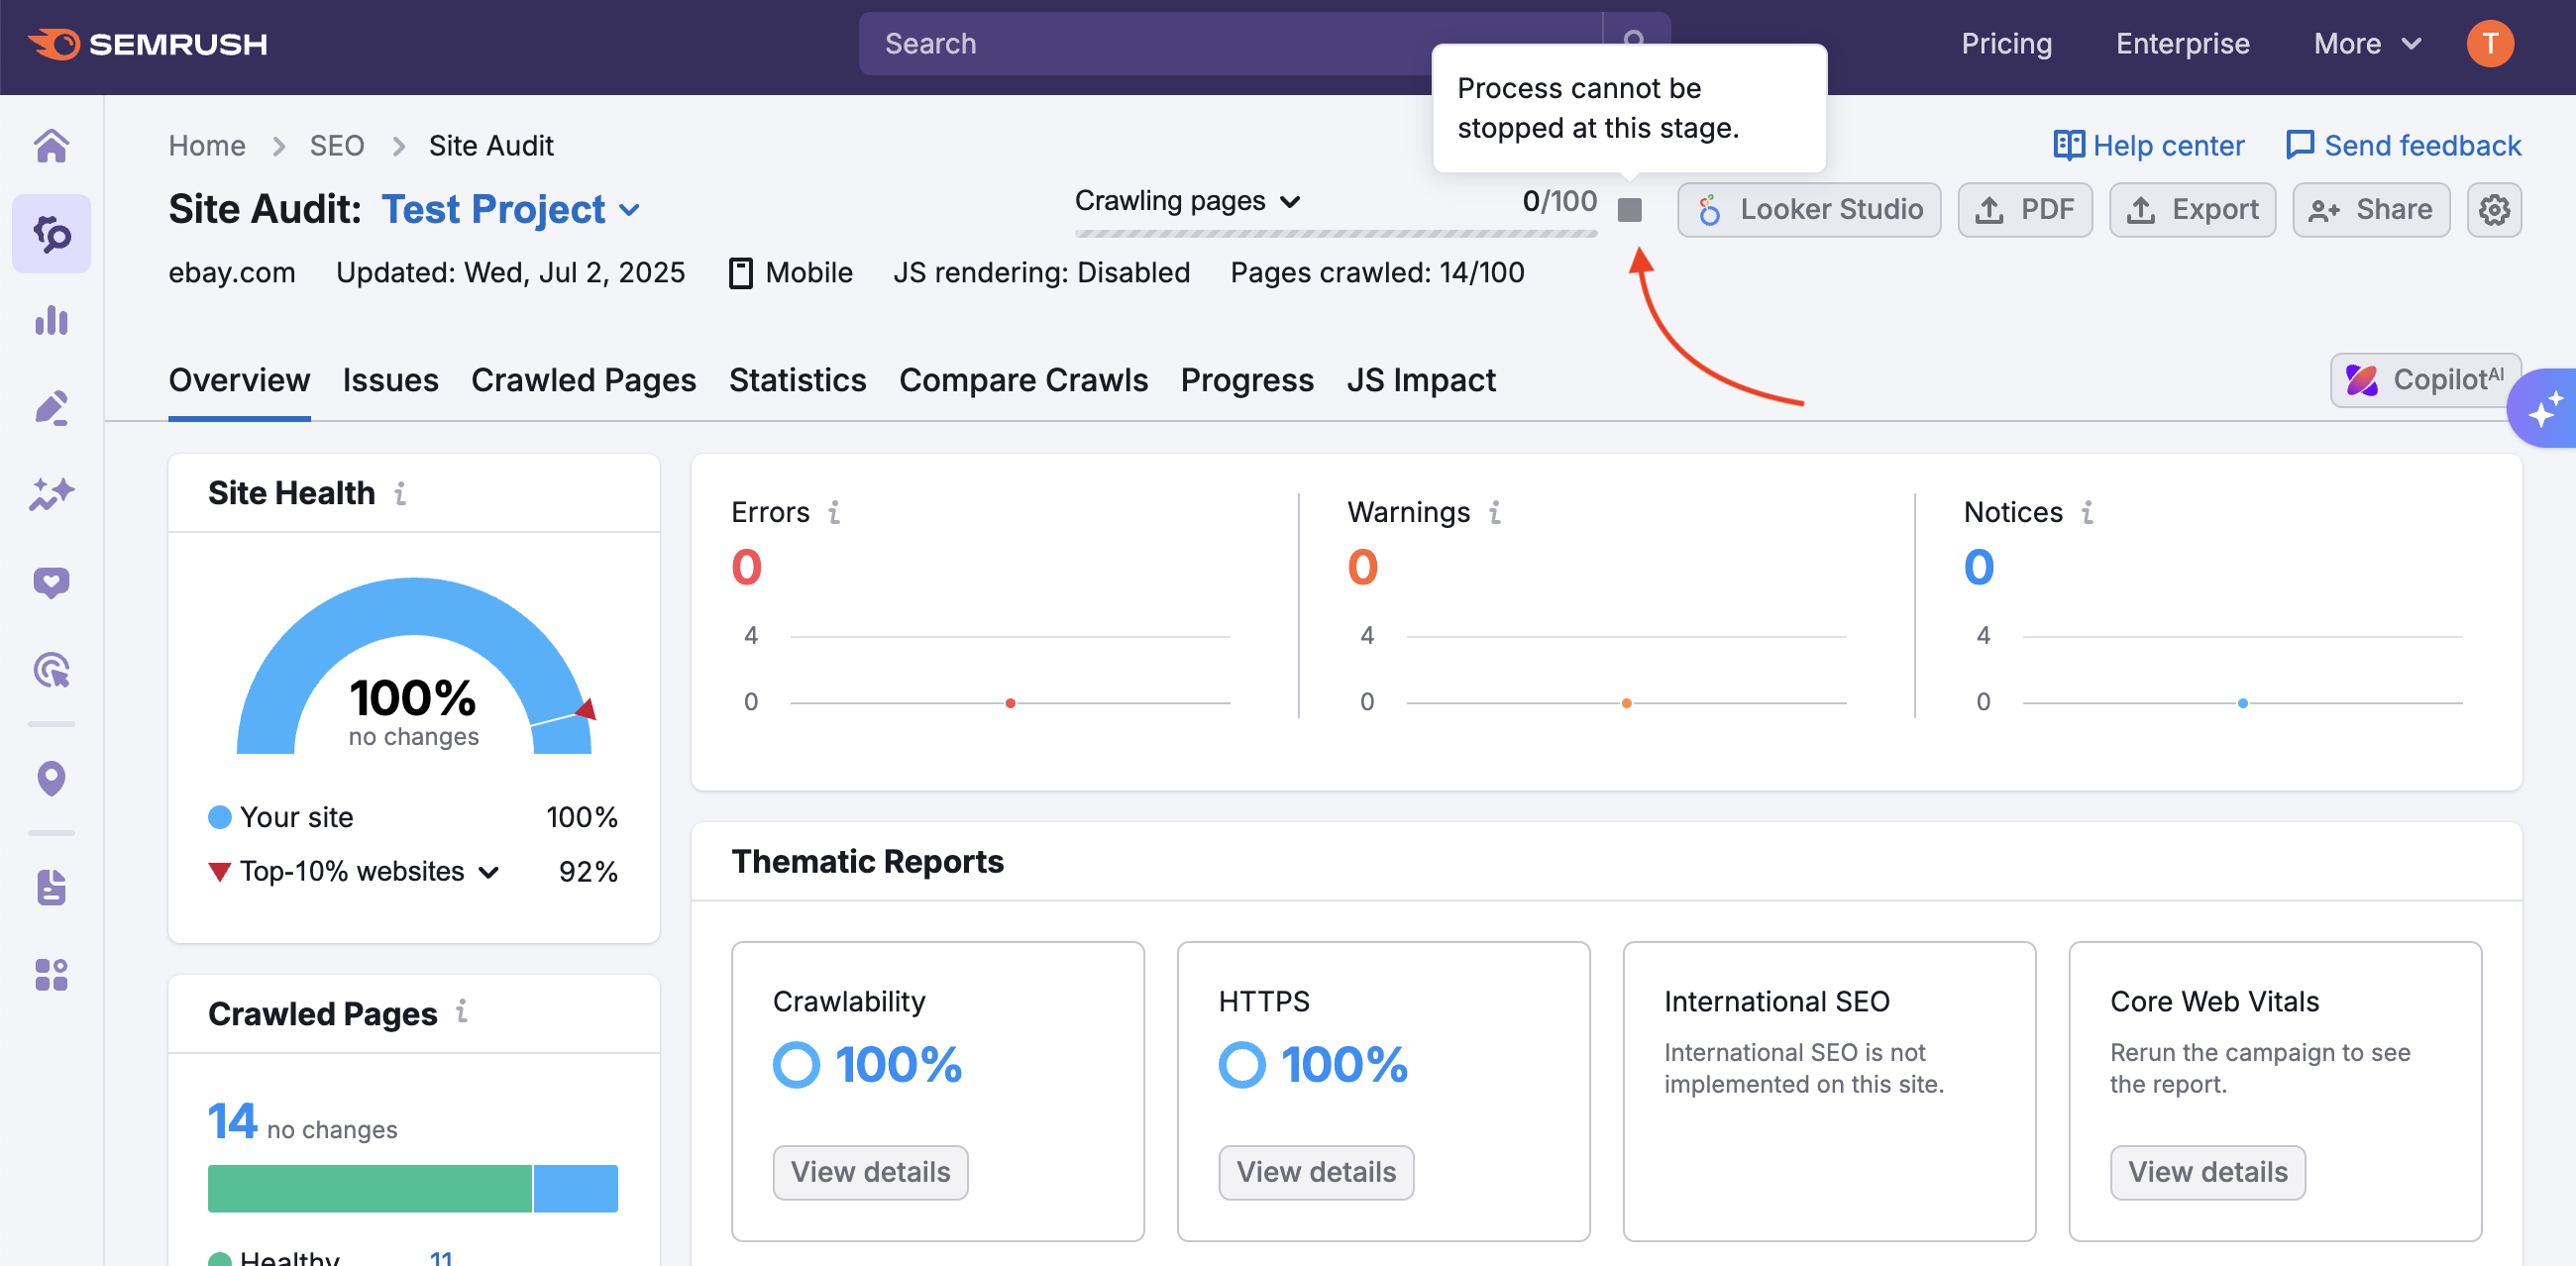Stop the crawling process with the stop square
This screenshot has width=2576, height=1266.
pos(1631,210)
